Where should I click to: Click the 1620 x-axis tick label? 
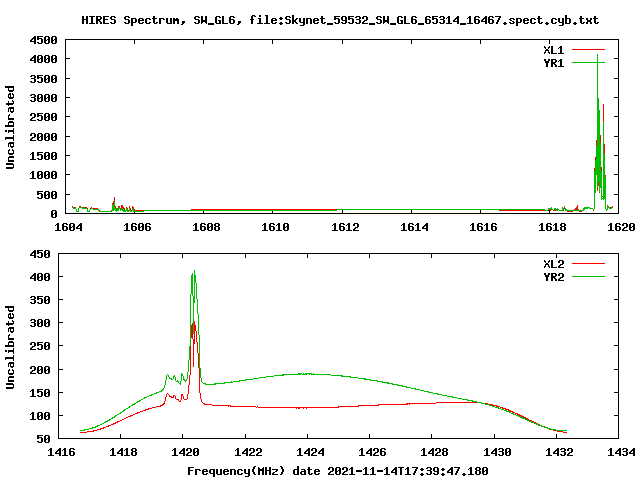tap(621, 227)
